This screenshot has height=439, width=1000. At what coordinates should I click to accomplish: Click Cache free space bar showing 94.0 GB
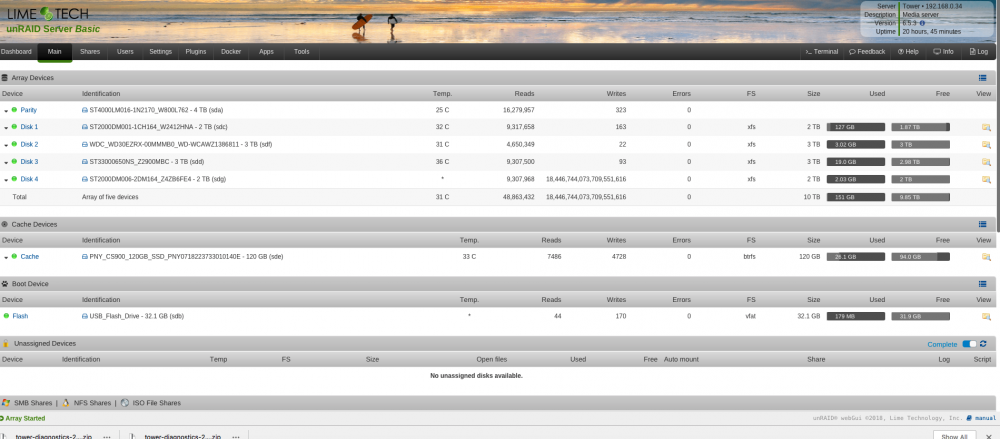click(x=920, y=257)
